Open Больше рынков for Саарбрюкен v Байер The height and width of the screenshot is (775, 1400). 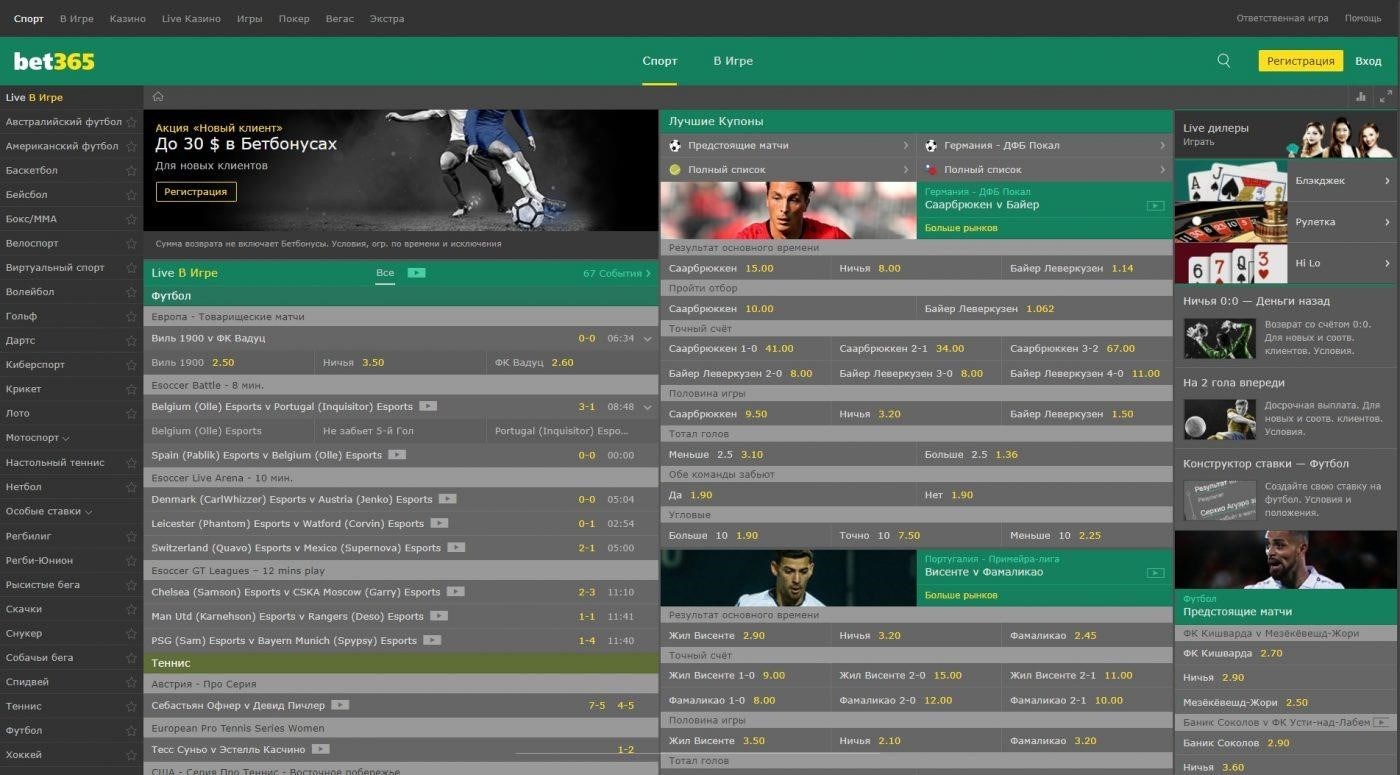(961, 228)
